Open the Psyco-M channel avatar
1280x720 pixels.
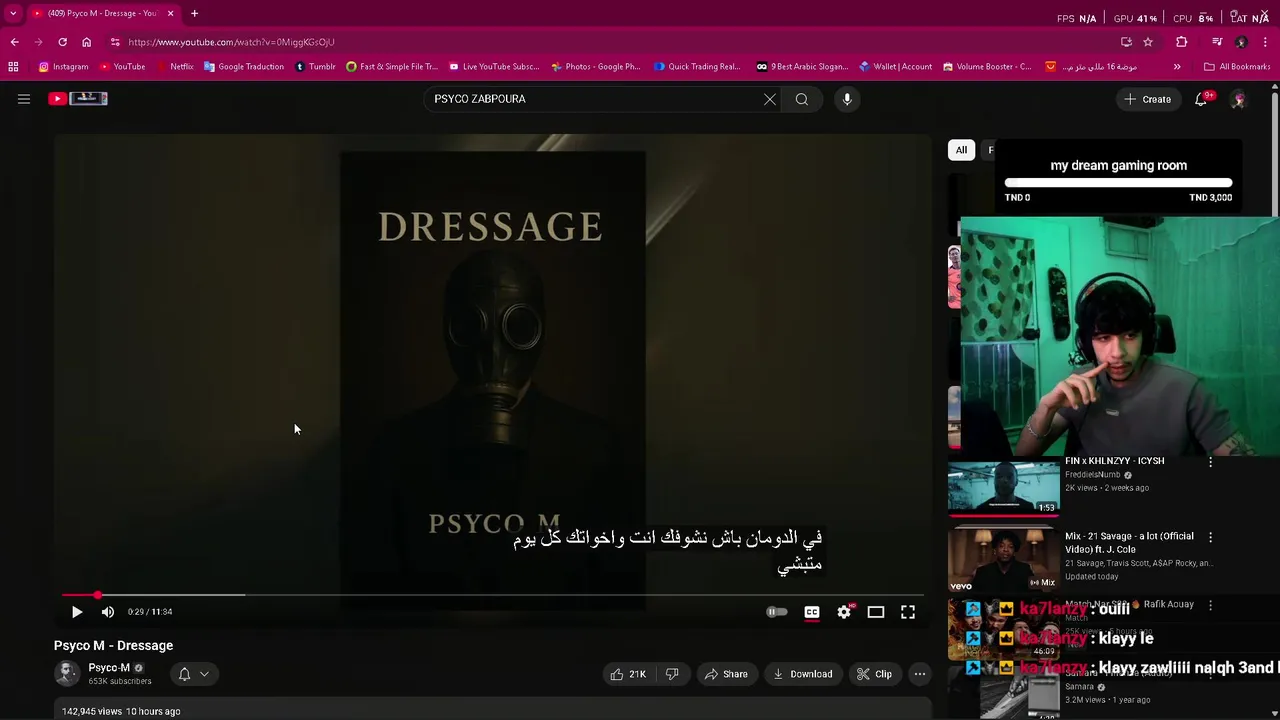pyautogui.click(x=67, y=674)
